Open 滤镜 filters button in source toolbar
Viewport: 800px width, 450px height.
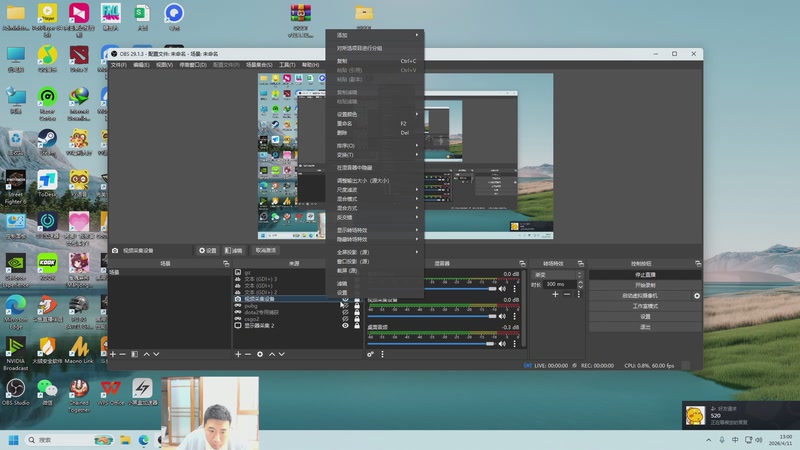[234, 251]
